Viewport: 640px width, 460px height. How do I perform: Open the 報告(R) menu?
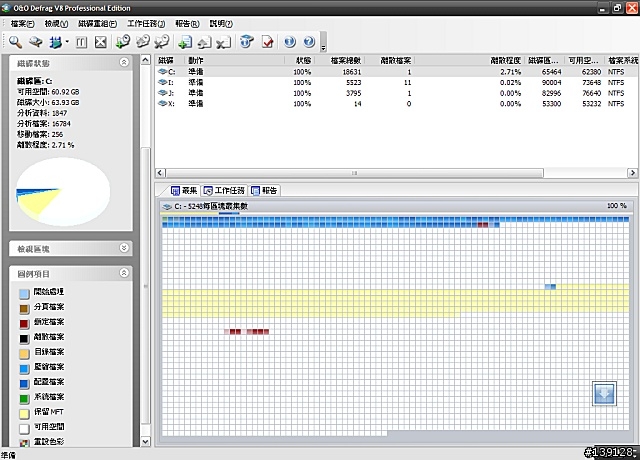tap(187, 24)
